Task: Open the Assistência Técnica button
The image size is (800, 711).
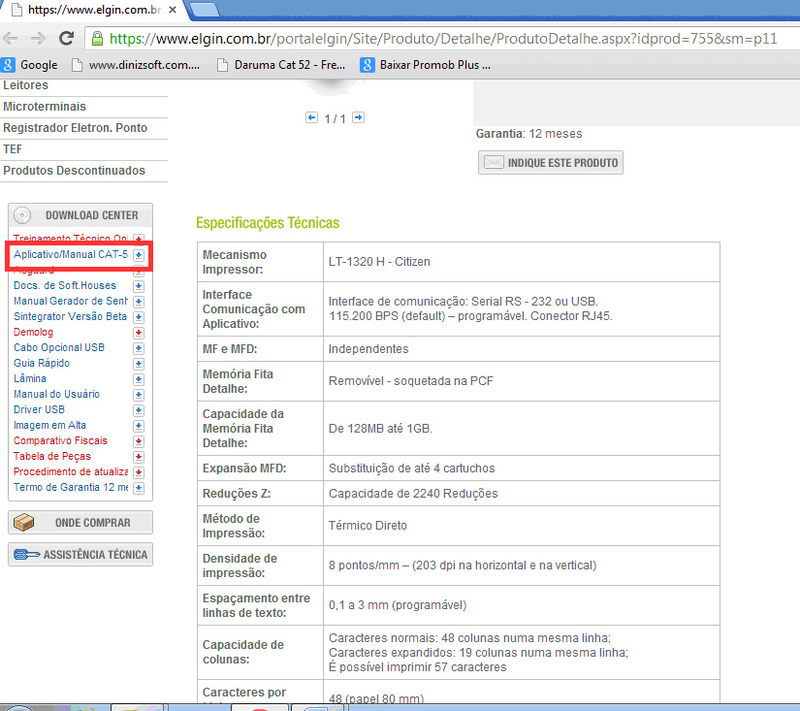Action: pos(81,554)
